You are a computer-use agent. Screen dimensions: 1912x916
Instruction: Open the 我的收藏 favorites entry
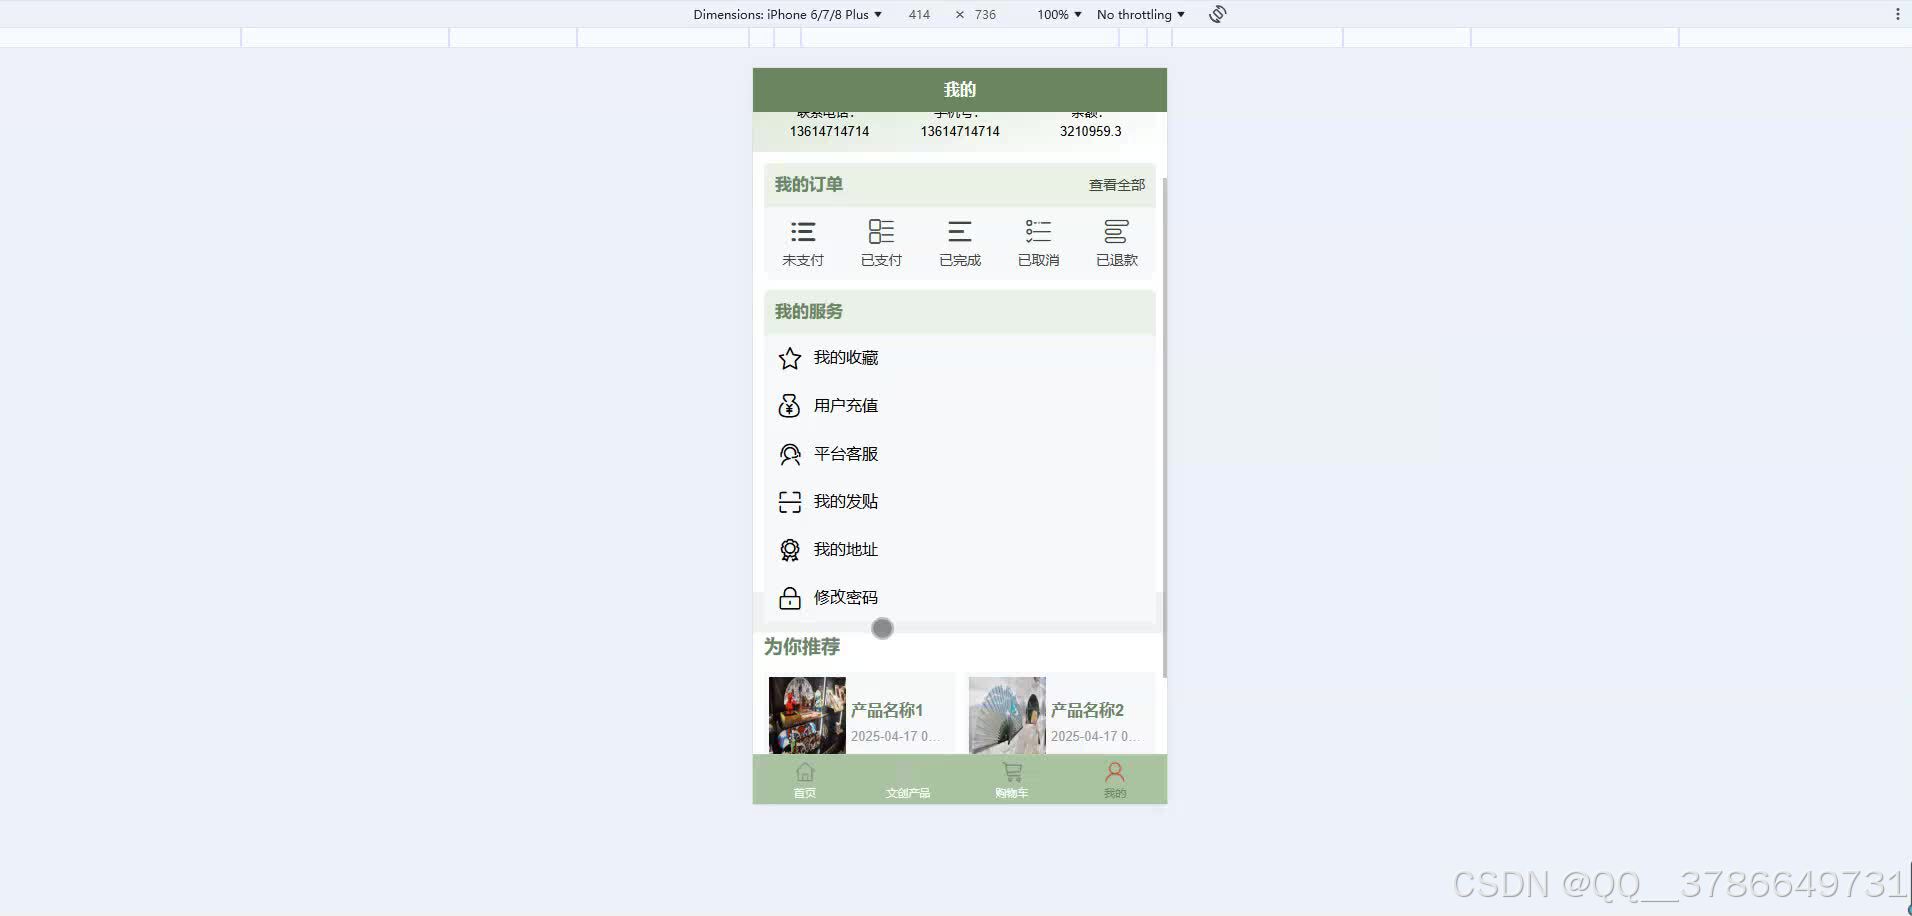960,358
